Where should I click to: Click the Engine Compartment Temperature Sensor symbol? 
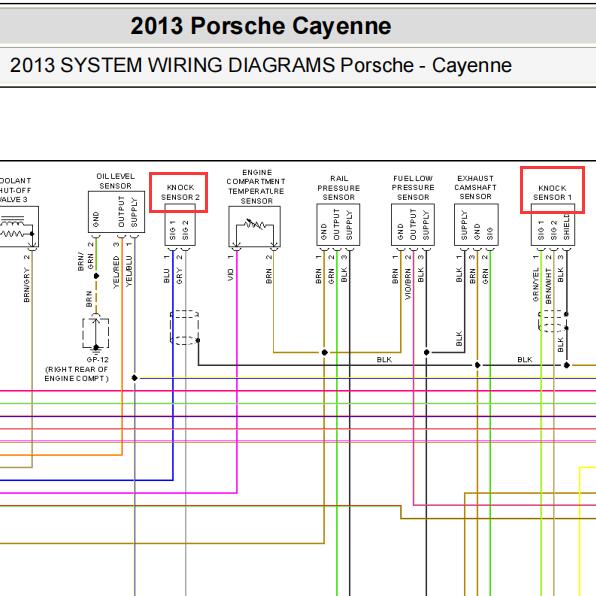click(x=255, y=227)
